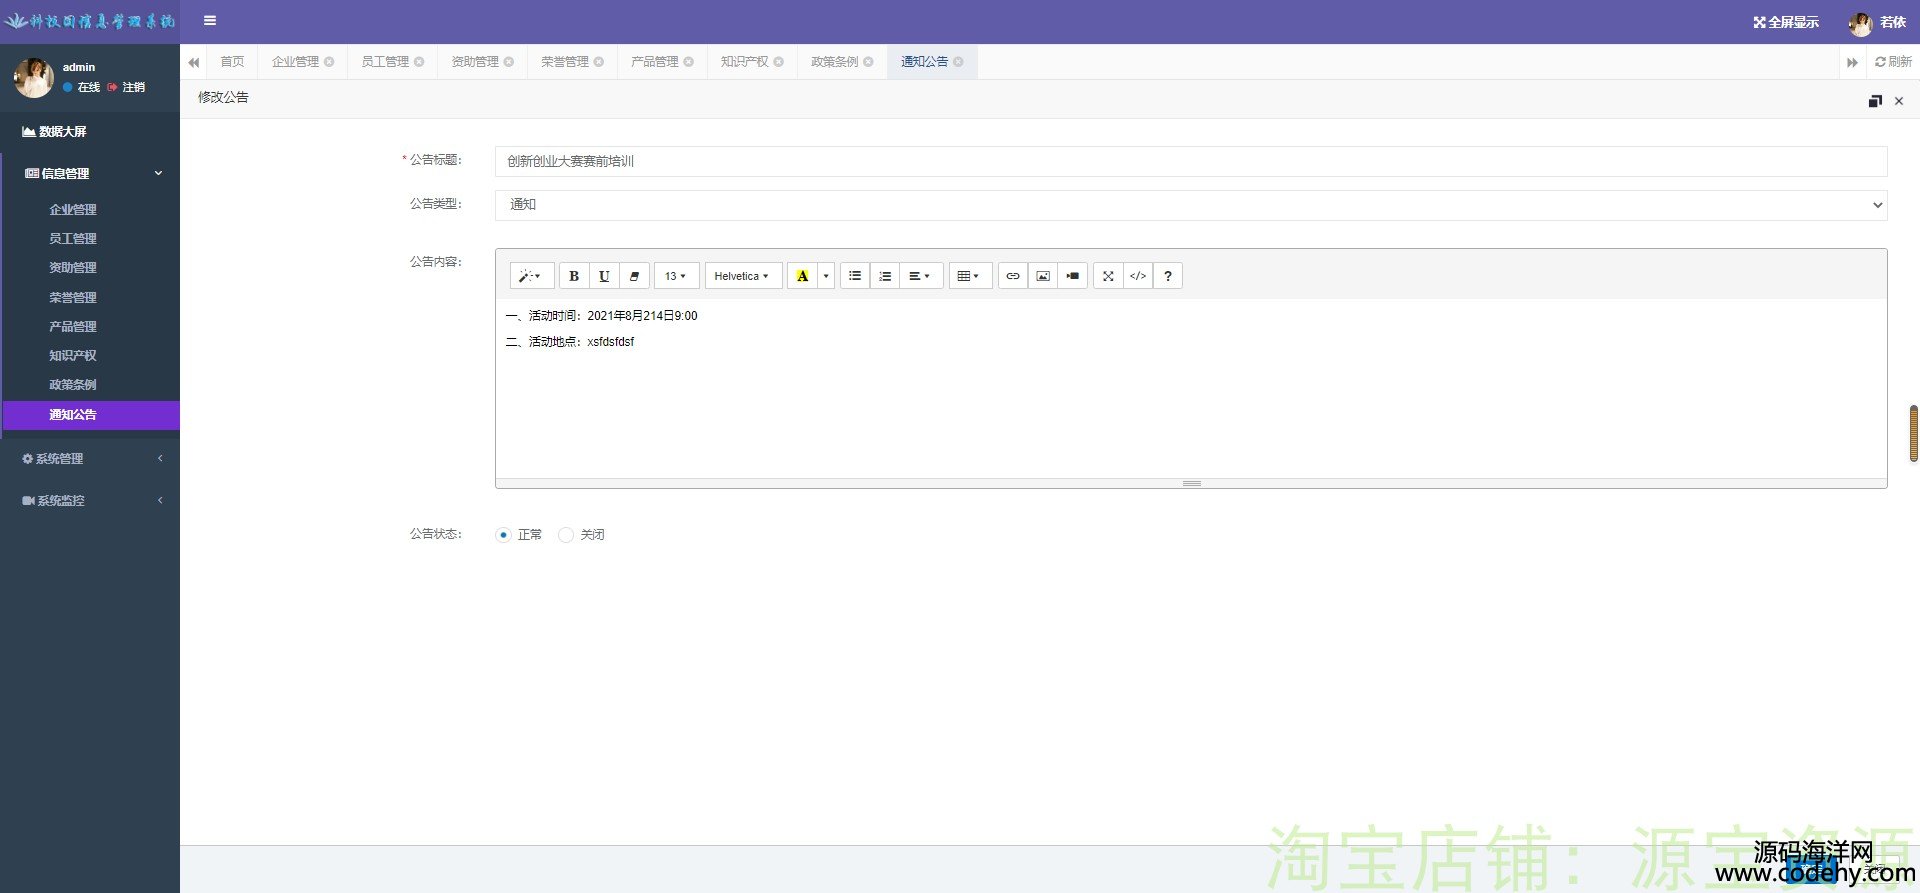
Task: Switch to the 首页 tab
Action: [x=232, y=62]
